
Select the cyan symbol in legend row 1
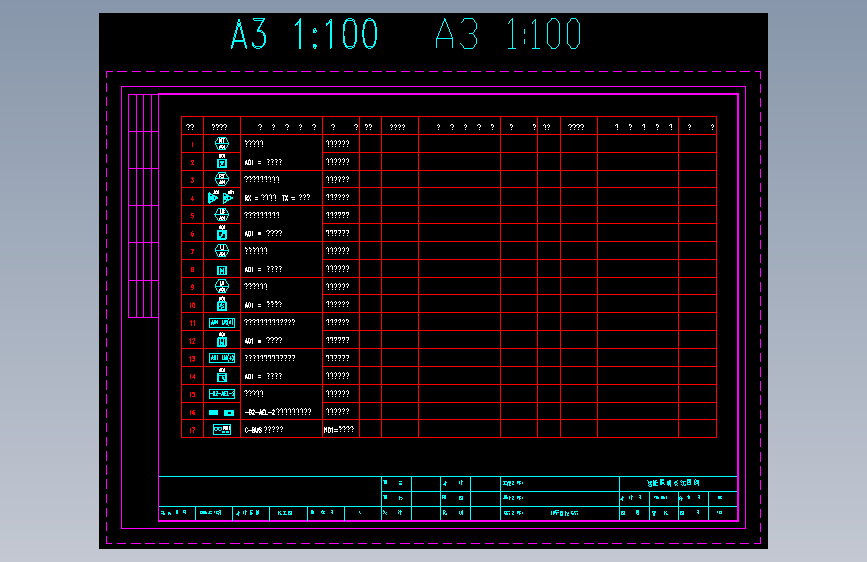(x=222, y=144)
